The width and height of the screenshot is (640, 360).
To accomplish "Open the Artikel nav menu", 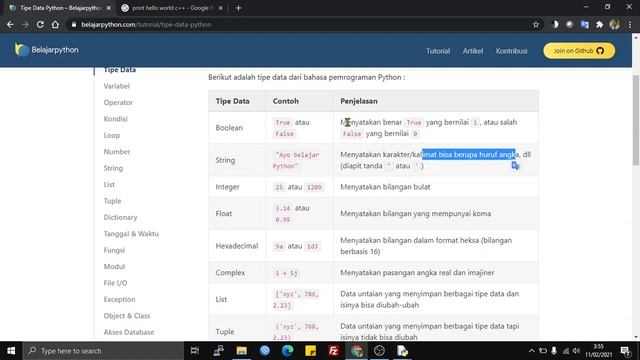I will (x=473, y=51).
